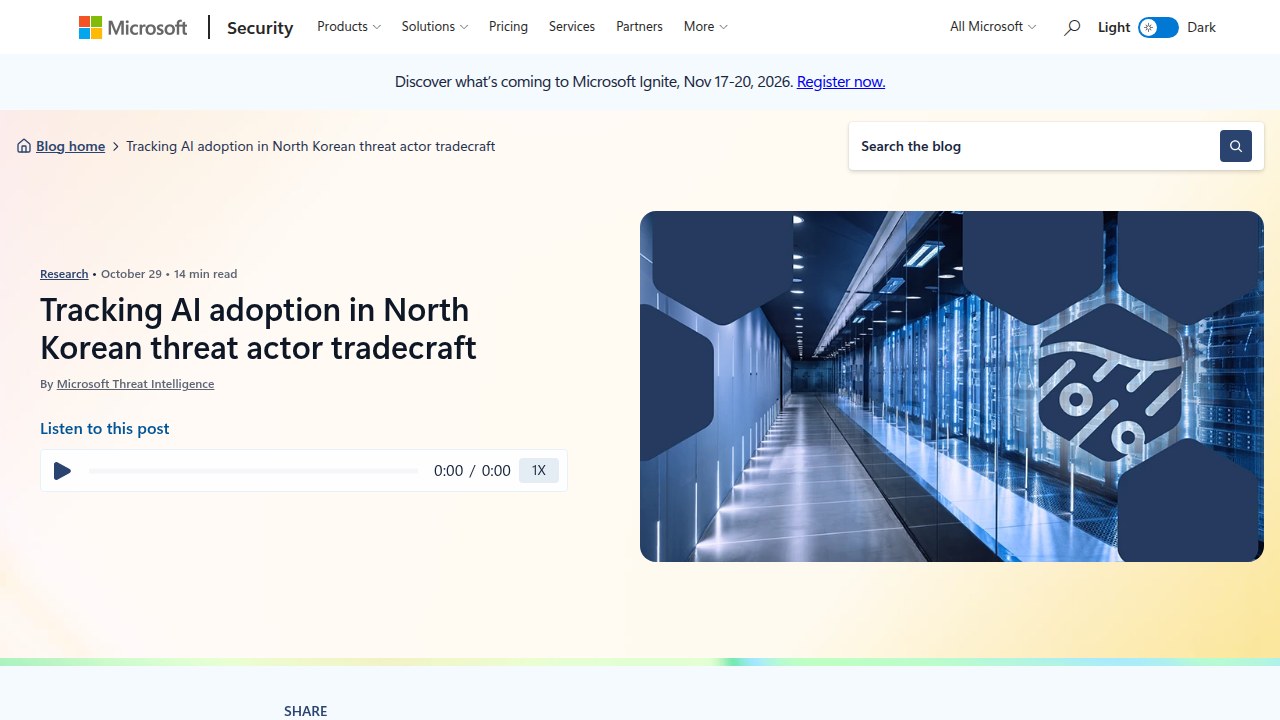
Task: Open the Pricing menu item
Action: coord(508,27)
